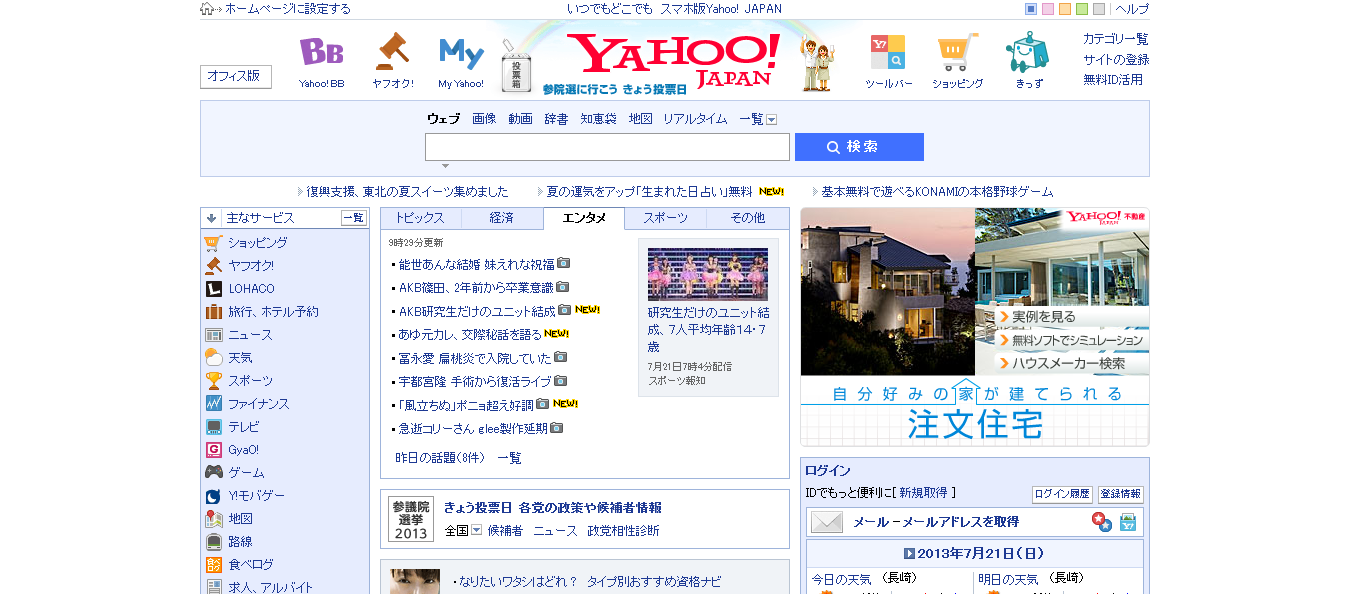Click the テレビ sidebar icon

[213, 426]
